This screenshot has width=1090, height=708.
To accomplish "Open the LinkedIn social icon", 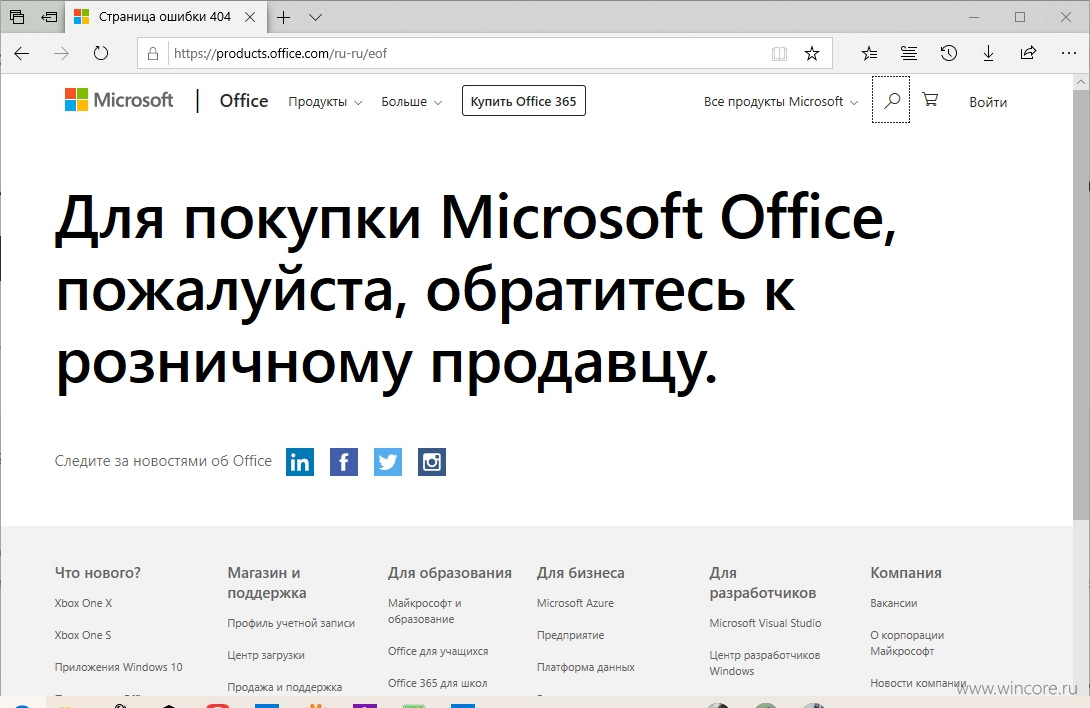I will tap(300, 462).
